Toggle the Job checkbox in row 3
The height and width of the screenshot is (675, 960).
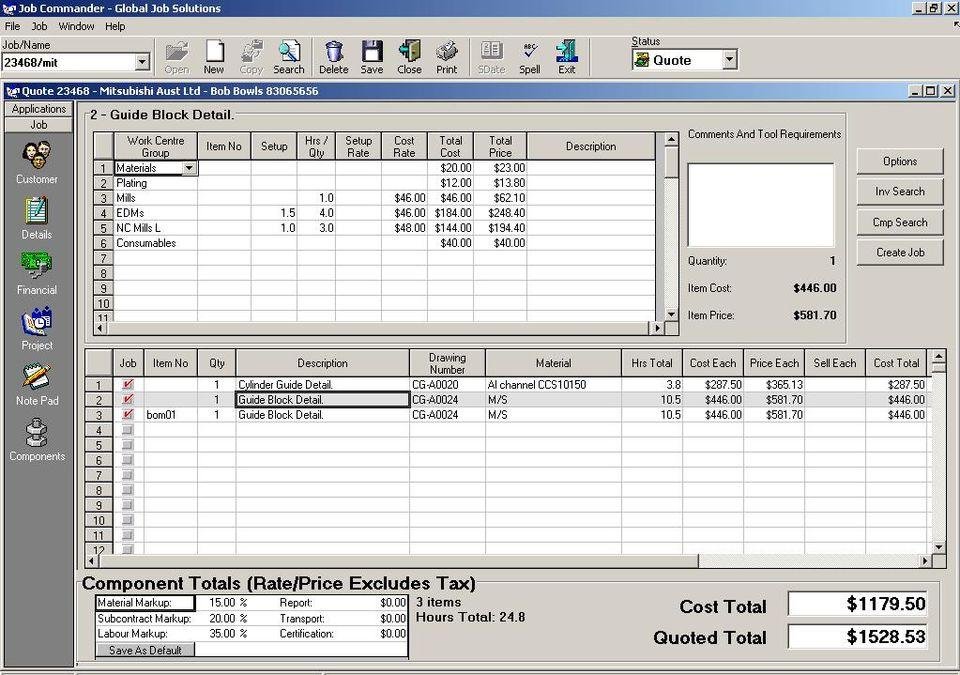coord(127,415)
